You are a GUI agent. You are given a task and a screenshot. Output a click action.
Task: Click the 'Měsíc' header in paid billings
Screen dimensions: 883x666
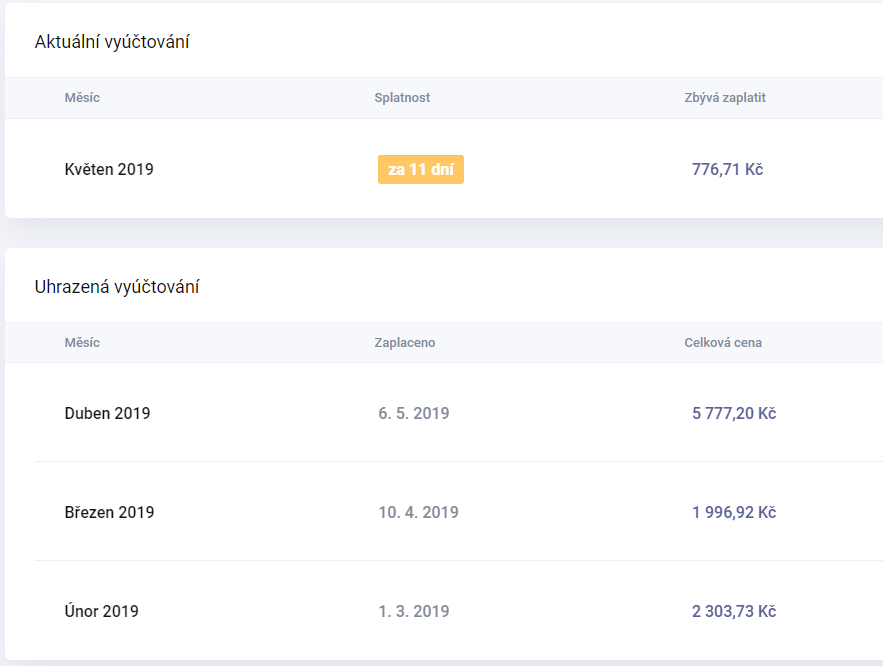[82, 342]
